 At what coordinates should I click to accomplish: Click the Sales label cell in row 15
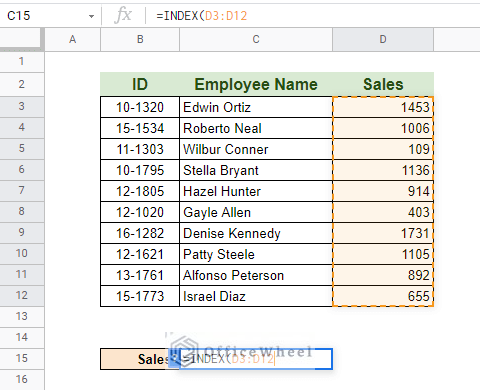coord(140,359)
